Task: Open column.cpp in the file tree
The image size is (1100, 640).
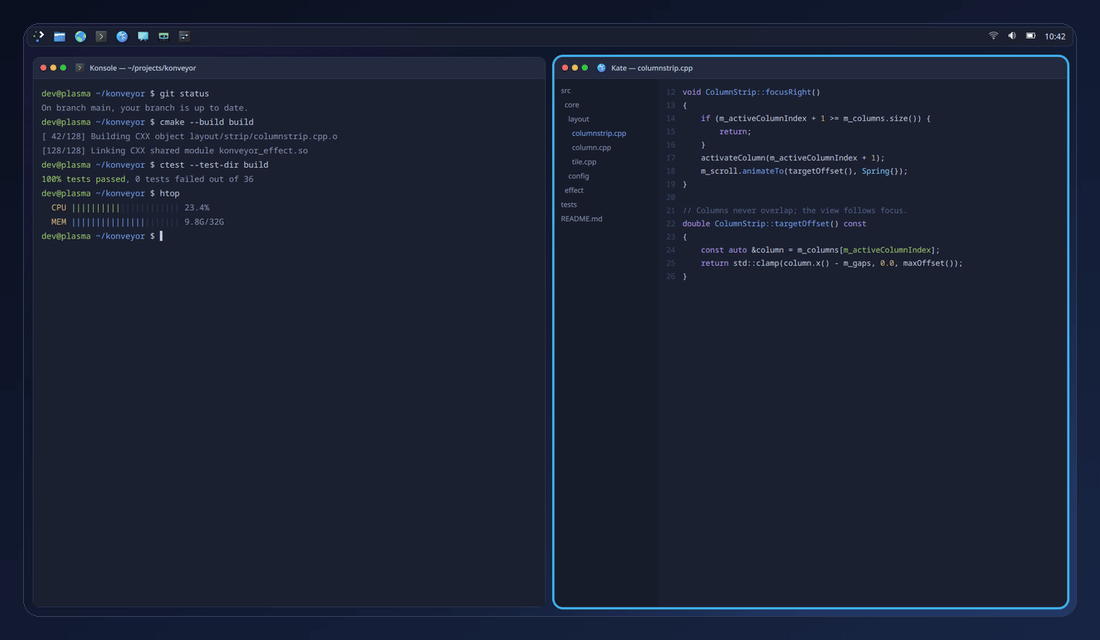Action: pyautogui.click(x=591, y=147)
